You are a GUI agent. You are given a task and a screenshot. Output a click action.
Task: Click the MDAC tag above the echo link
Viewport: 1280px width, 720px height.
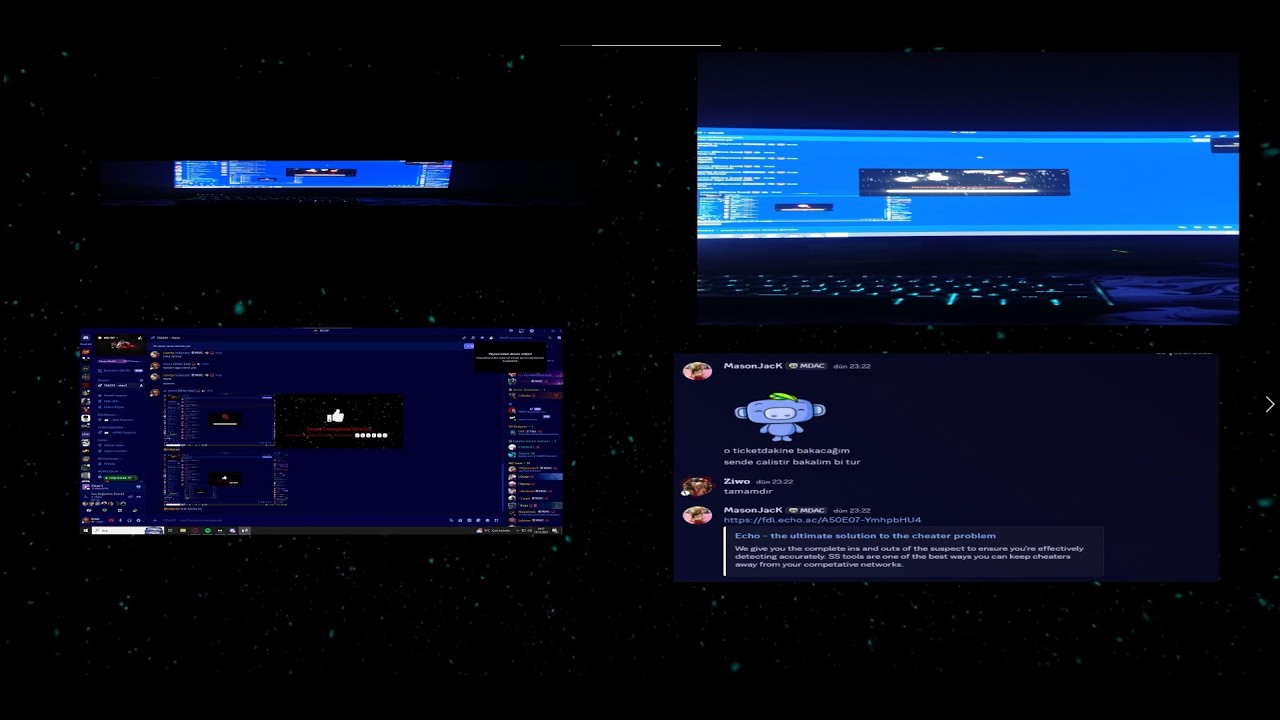coord(807,510)
